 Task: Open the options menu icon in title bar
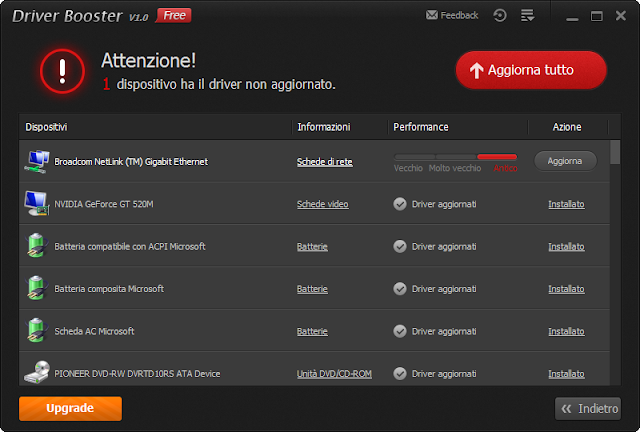click(x=527, y=16)
